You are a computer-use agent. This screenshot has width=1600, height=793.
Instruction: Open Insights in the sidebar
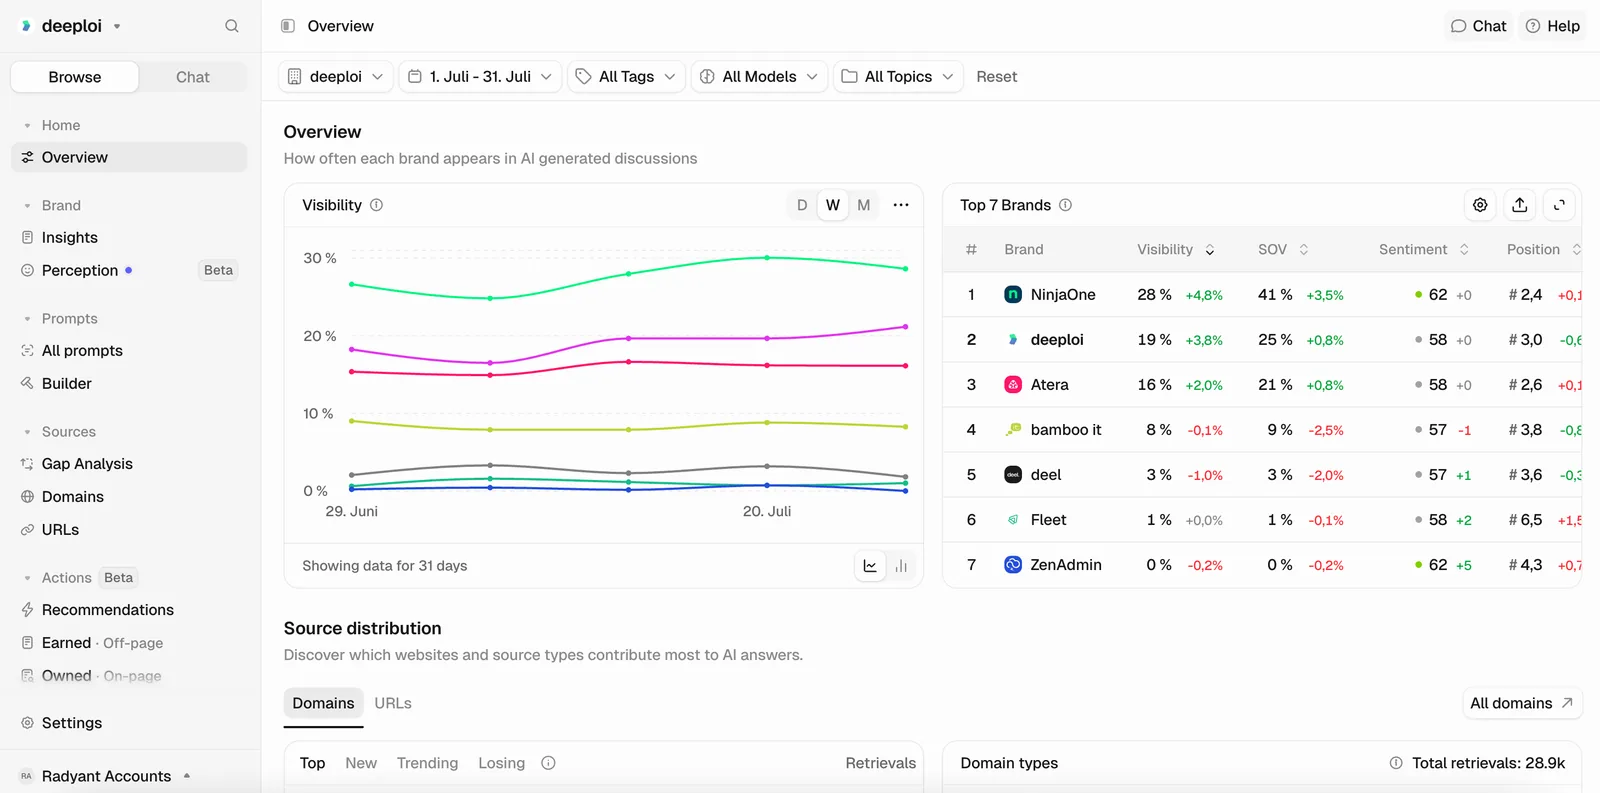point(129,238)
